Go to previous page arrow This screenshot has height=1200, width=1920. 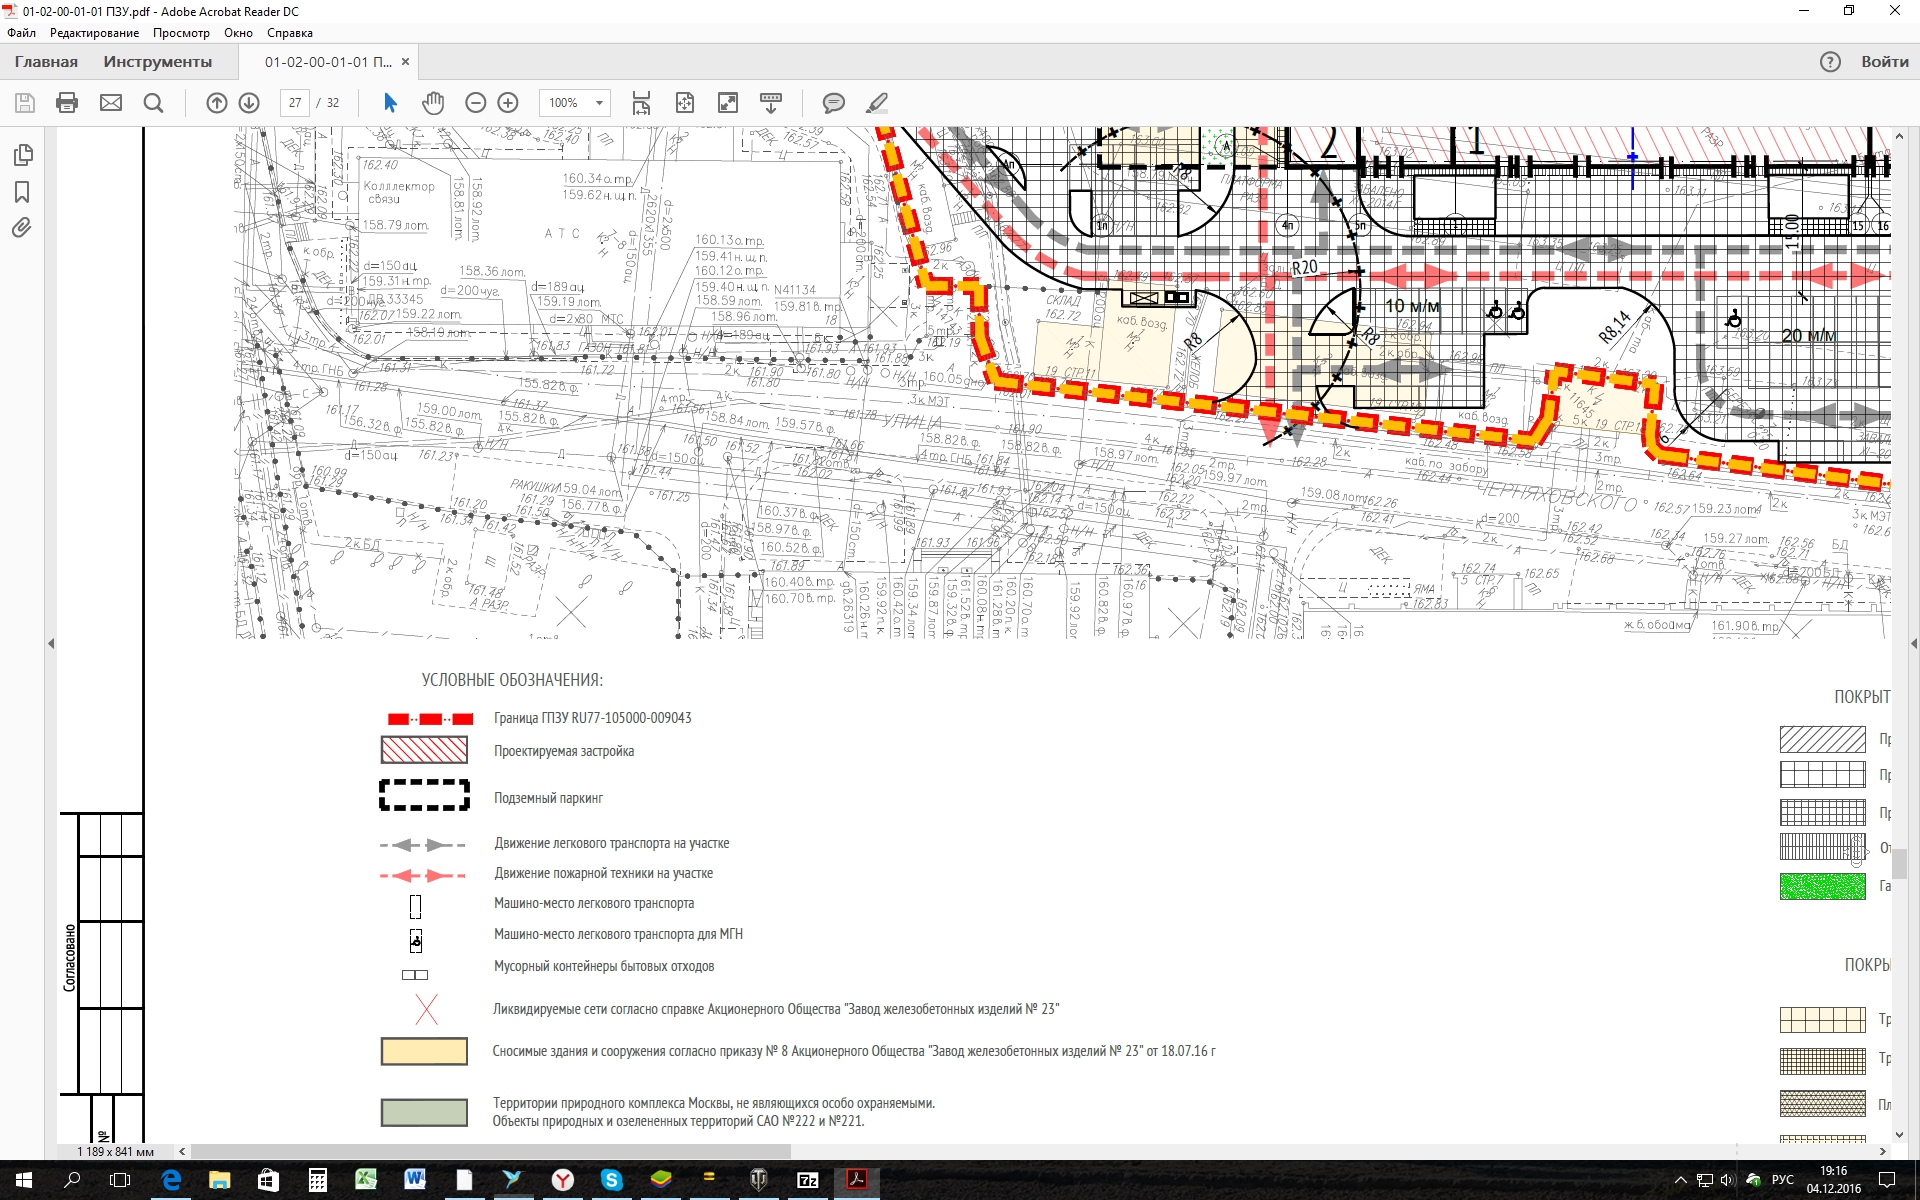(217, 103)
